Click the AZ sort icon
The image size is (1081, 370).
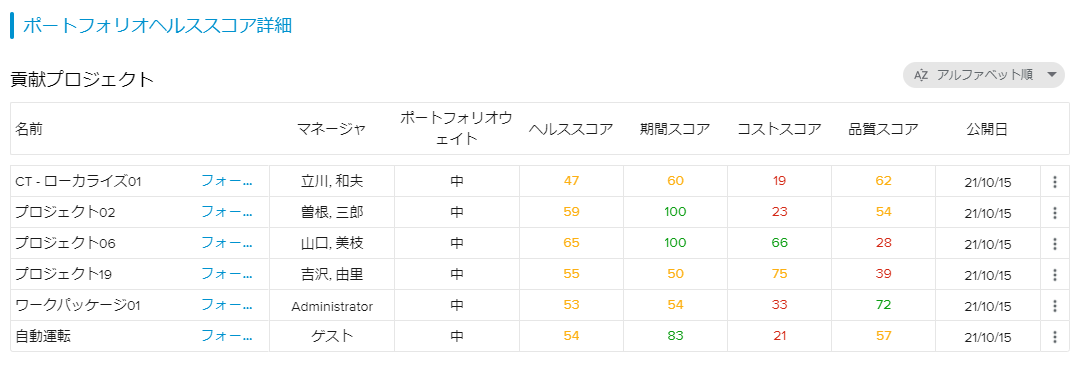click(921, 75)
